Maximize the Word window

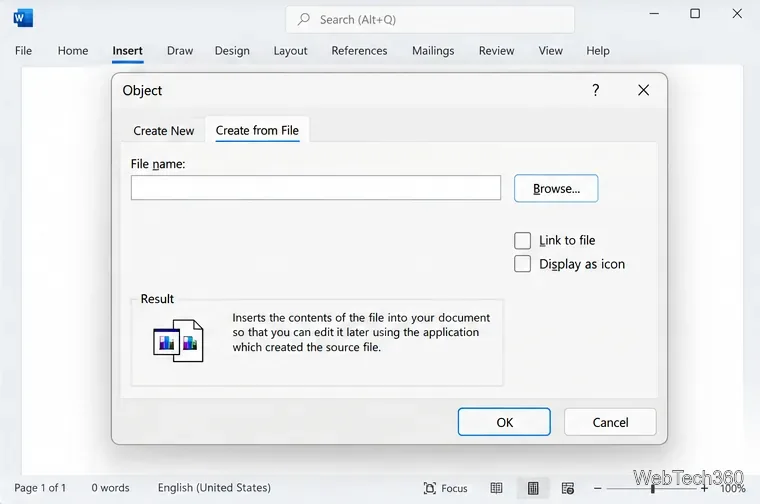point(695,14)
